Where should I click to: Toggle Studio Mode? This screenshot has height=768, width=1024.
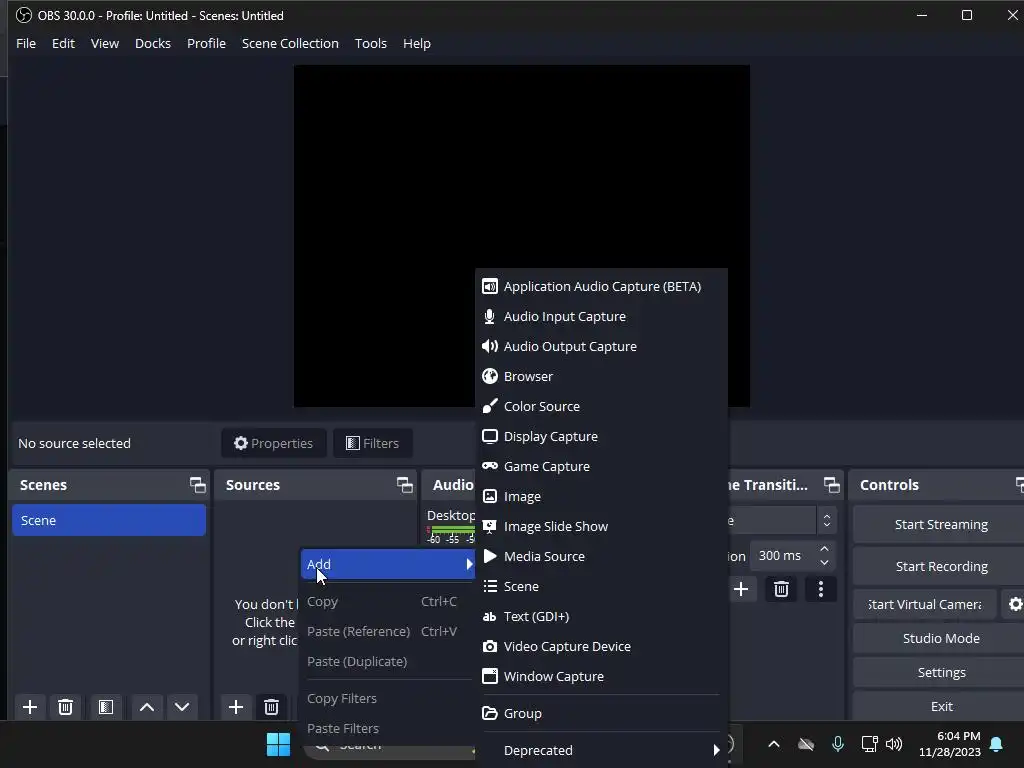941,639
